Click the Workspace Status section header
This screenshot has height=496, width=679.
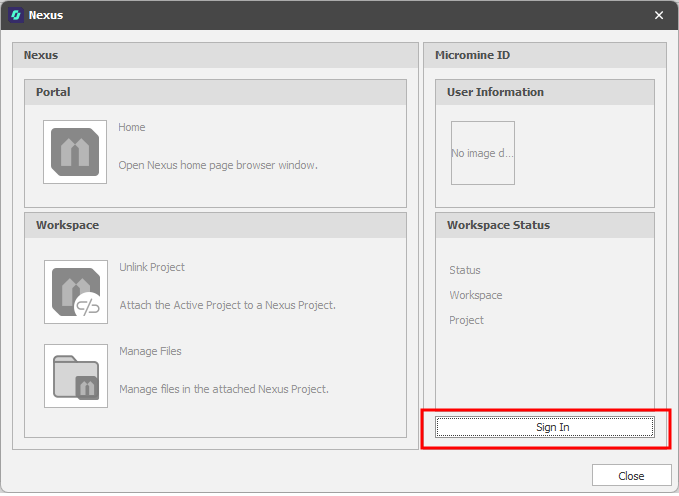(545, 225)
